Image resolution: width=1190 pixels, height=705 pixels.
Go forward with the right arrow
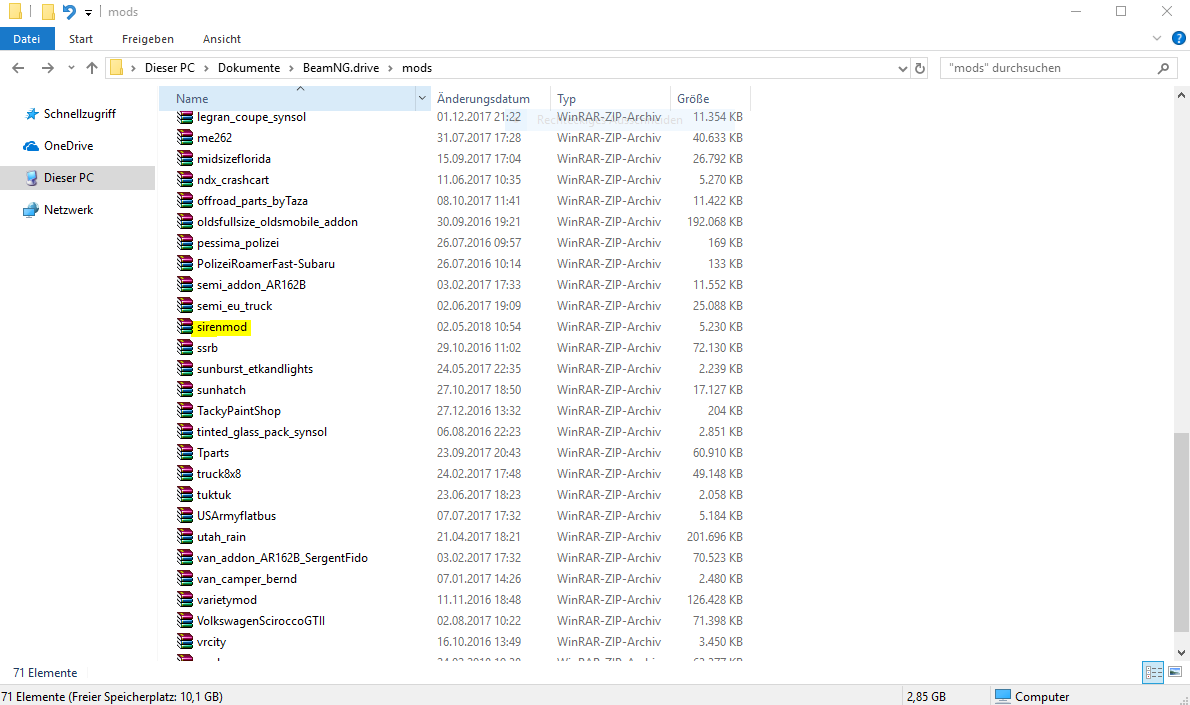(x=47, y=68)
